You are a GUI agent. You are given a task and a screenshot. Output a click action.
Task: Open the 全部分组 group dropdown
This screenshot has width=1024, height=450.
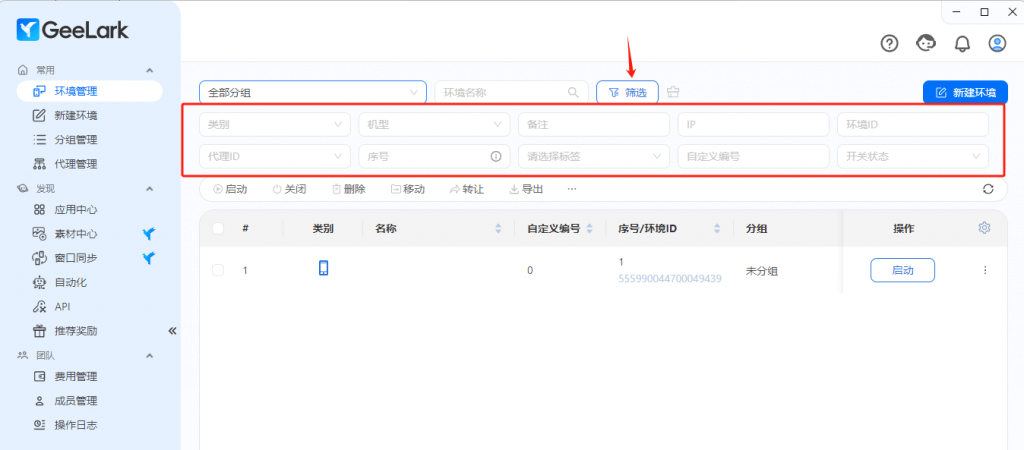click(x=312, y=92)
